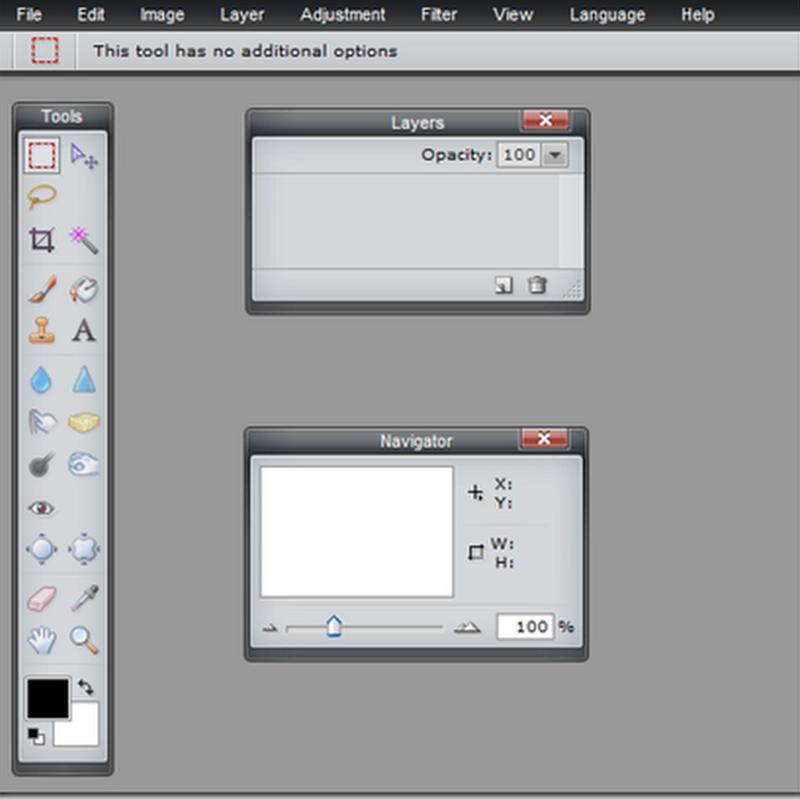Viewport: 800px width, 800px height.
Task: Select the Magic Wand tool
Action: point(84,240)
